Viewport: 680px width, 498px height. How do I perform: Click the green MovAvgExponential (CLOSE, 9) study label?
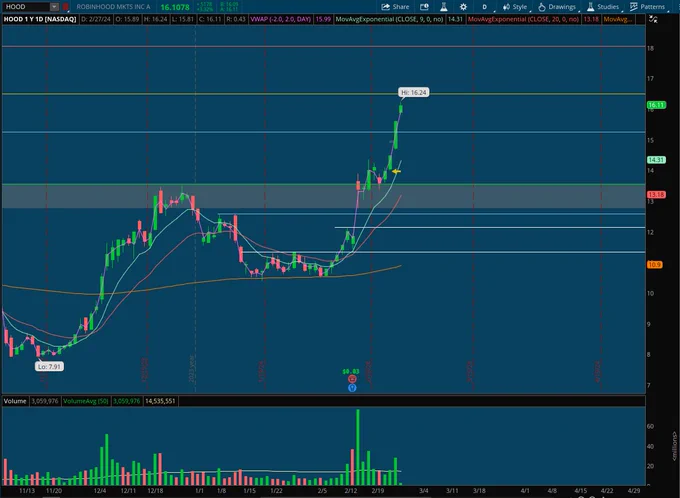(389, 19)
